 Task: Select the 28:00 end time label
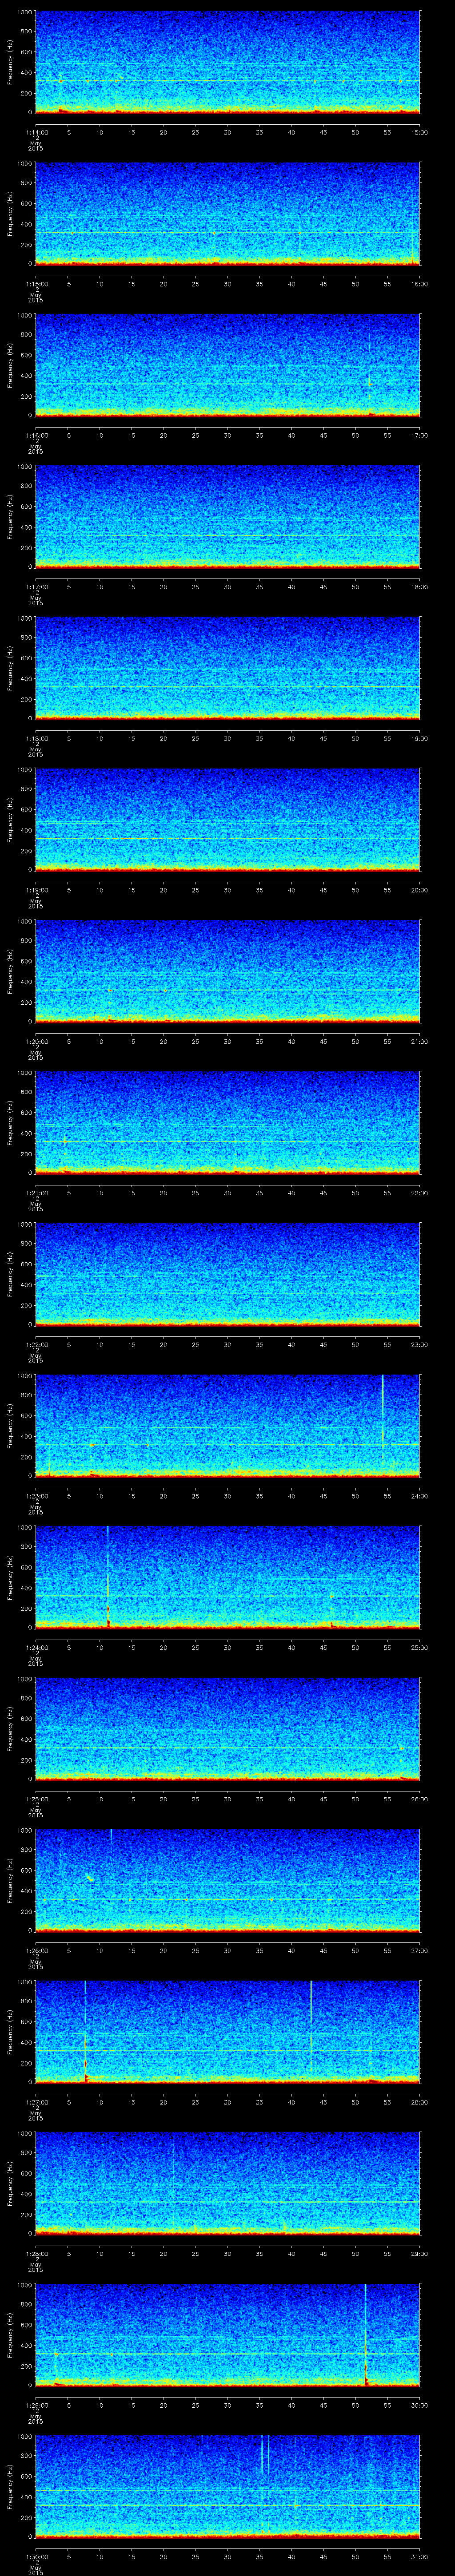420,2102
